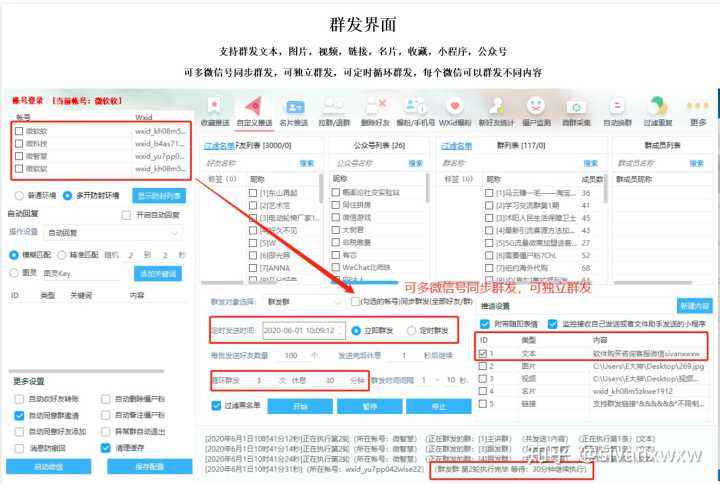720x484 pixels.
Task: Check content row 2 图片 checkbox
Action: pos(483,366)
